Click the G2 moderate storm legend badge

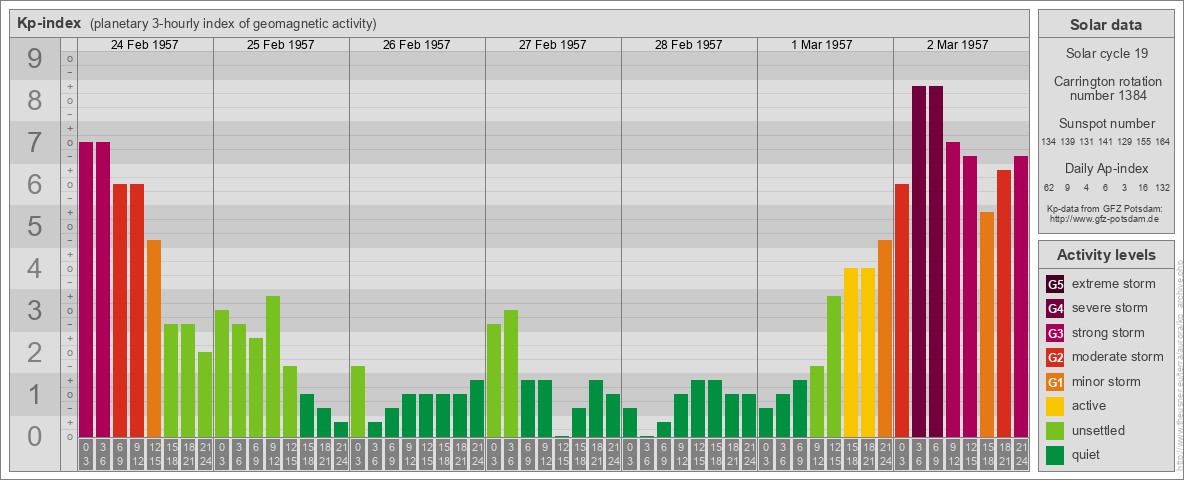(x=1055, y=357)
